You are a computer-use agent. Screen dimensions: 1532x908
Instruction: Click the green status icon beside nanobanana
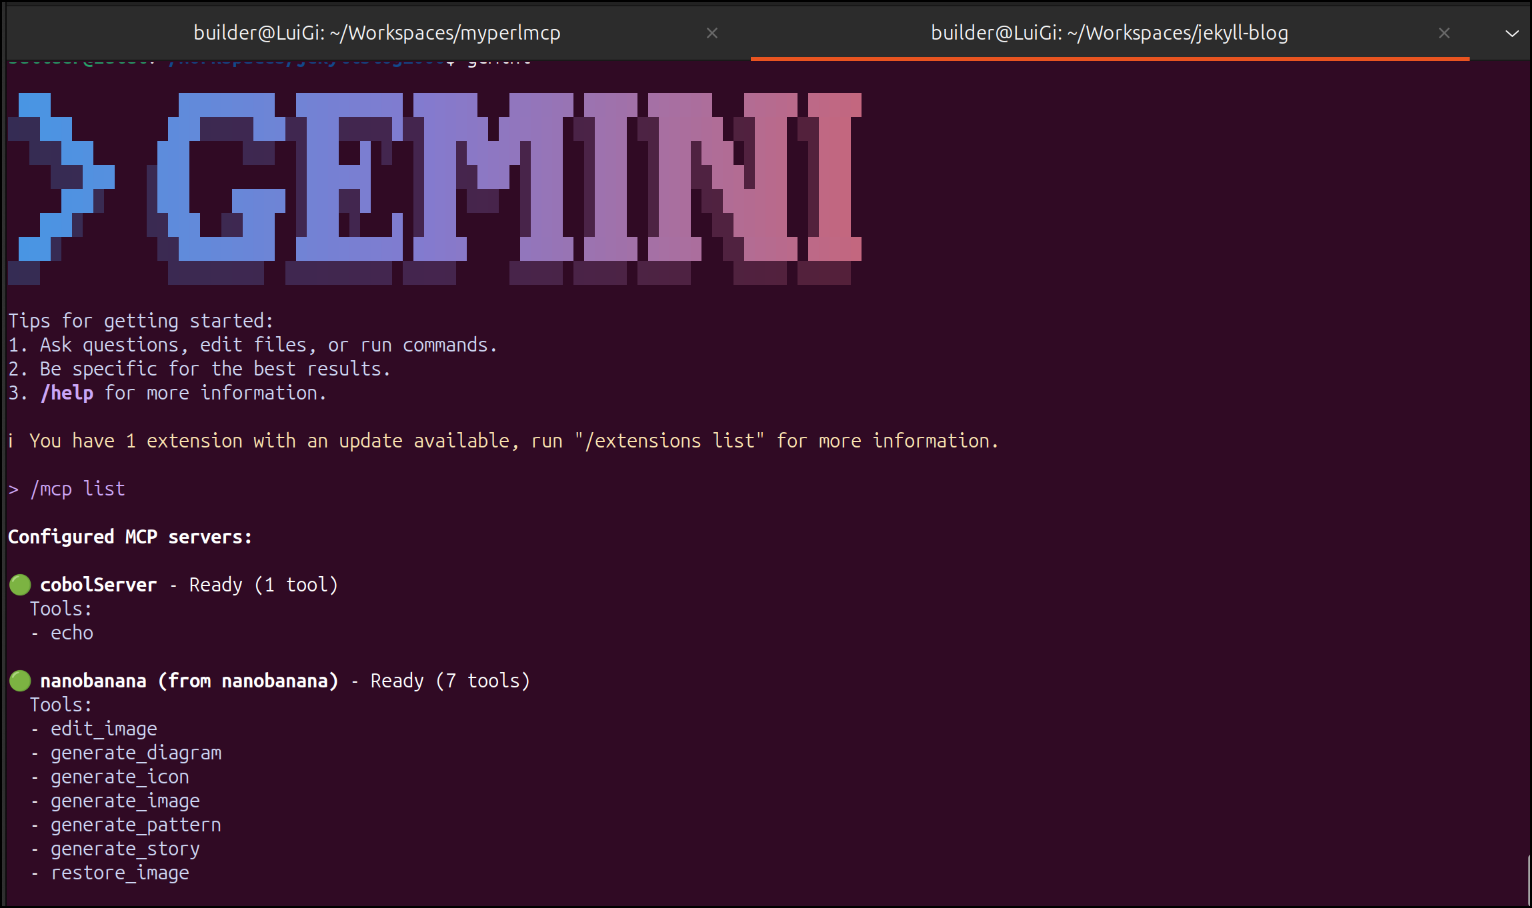click(x=20, y=681)
